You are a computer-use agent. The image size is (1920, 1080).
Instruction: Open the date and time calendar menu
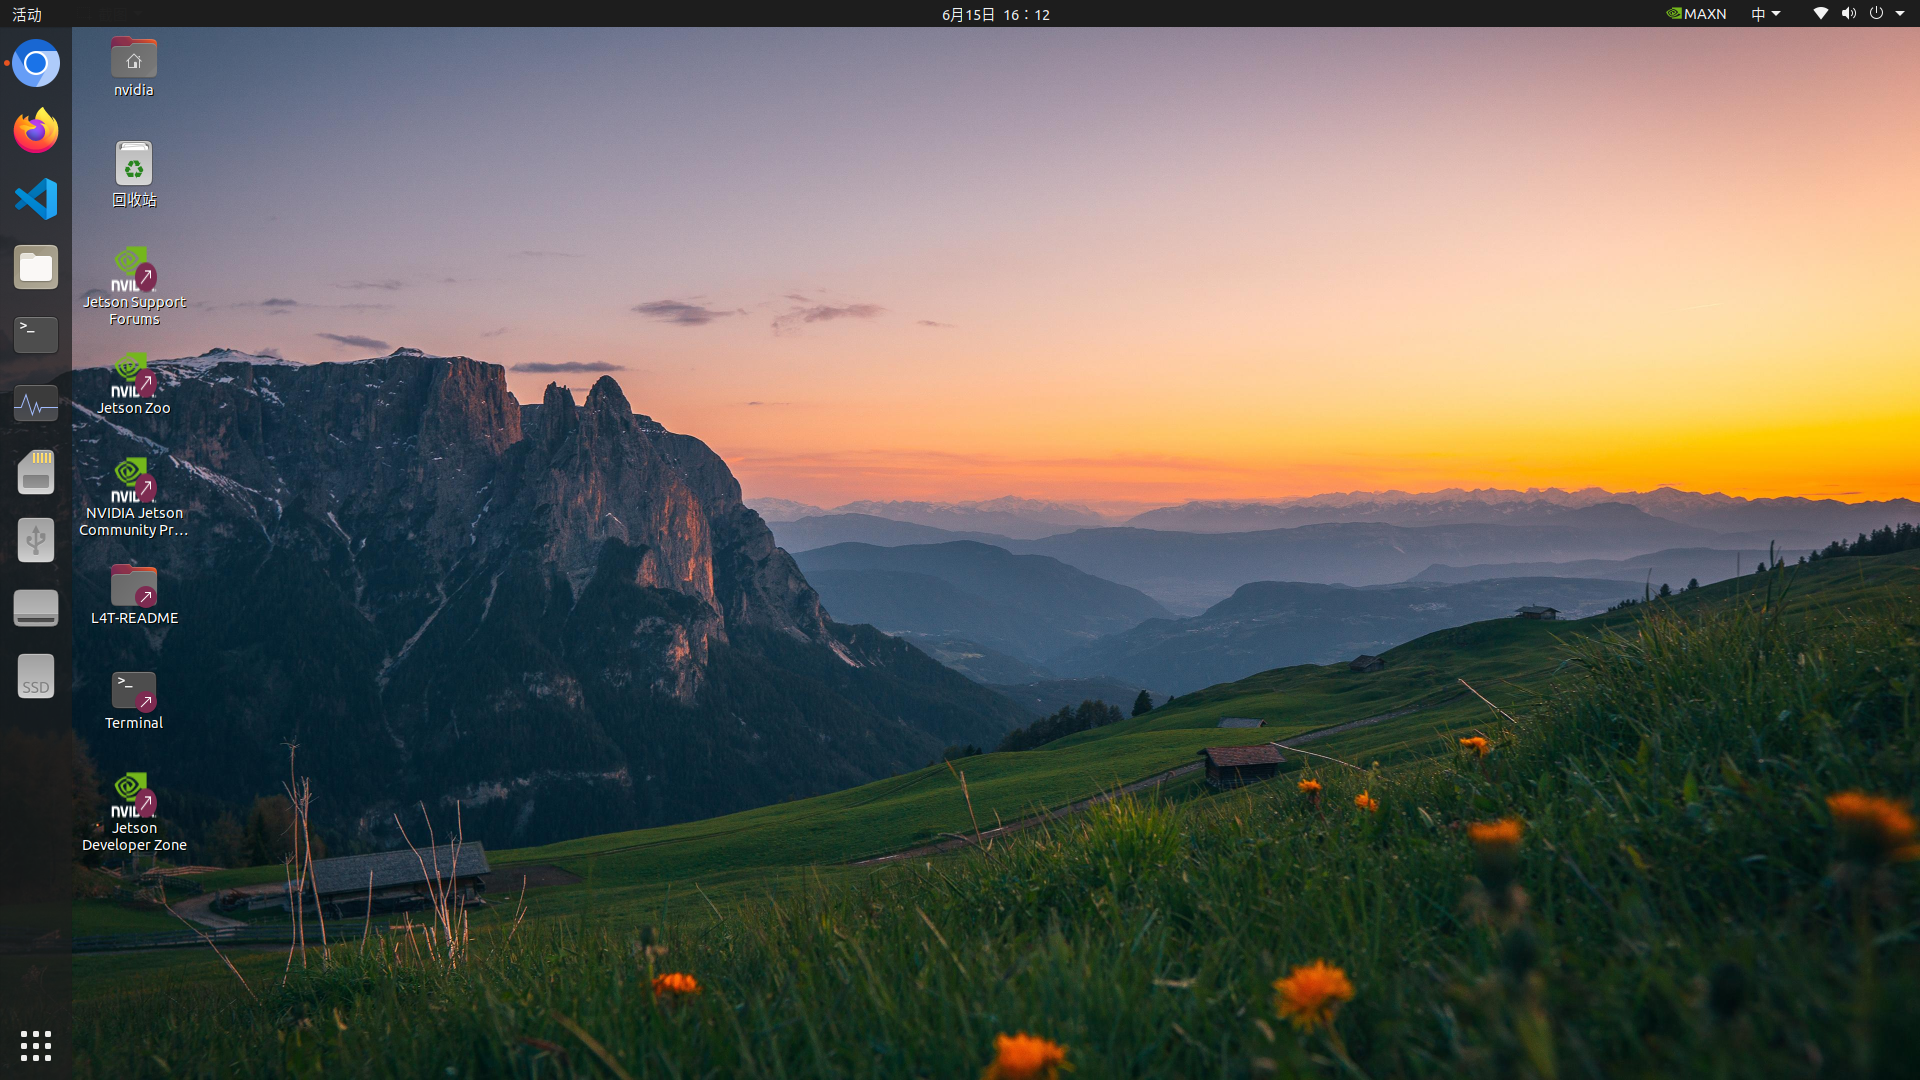click(x=996, y=14)
